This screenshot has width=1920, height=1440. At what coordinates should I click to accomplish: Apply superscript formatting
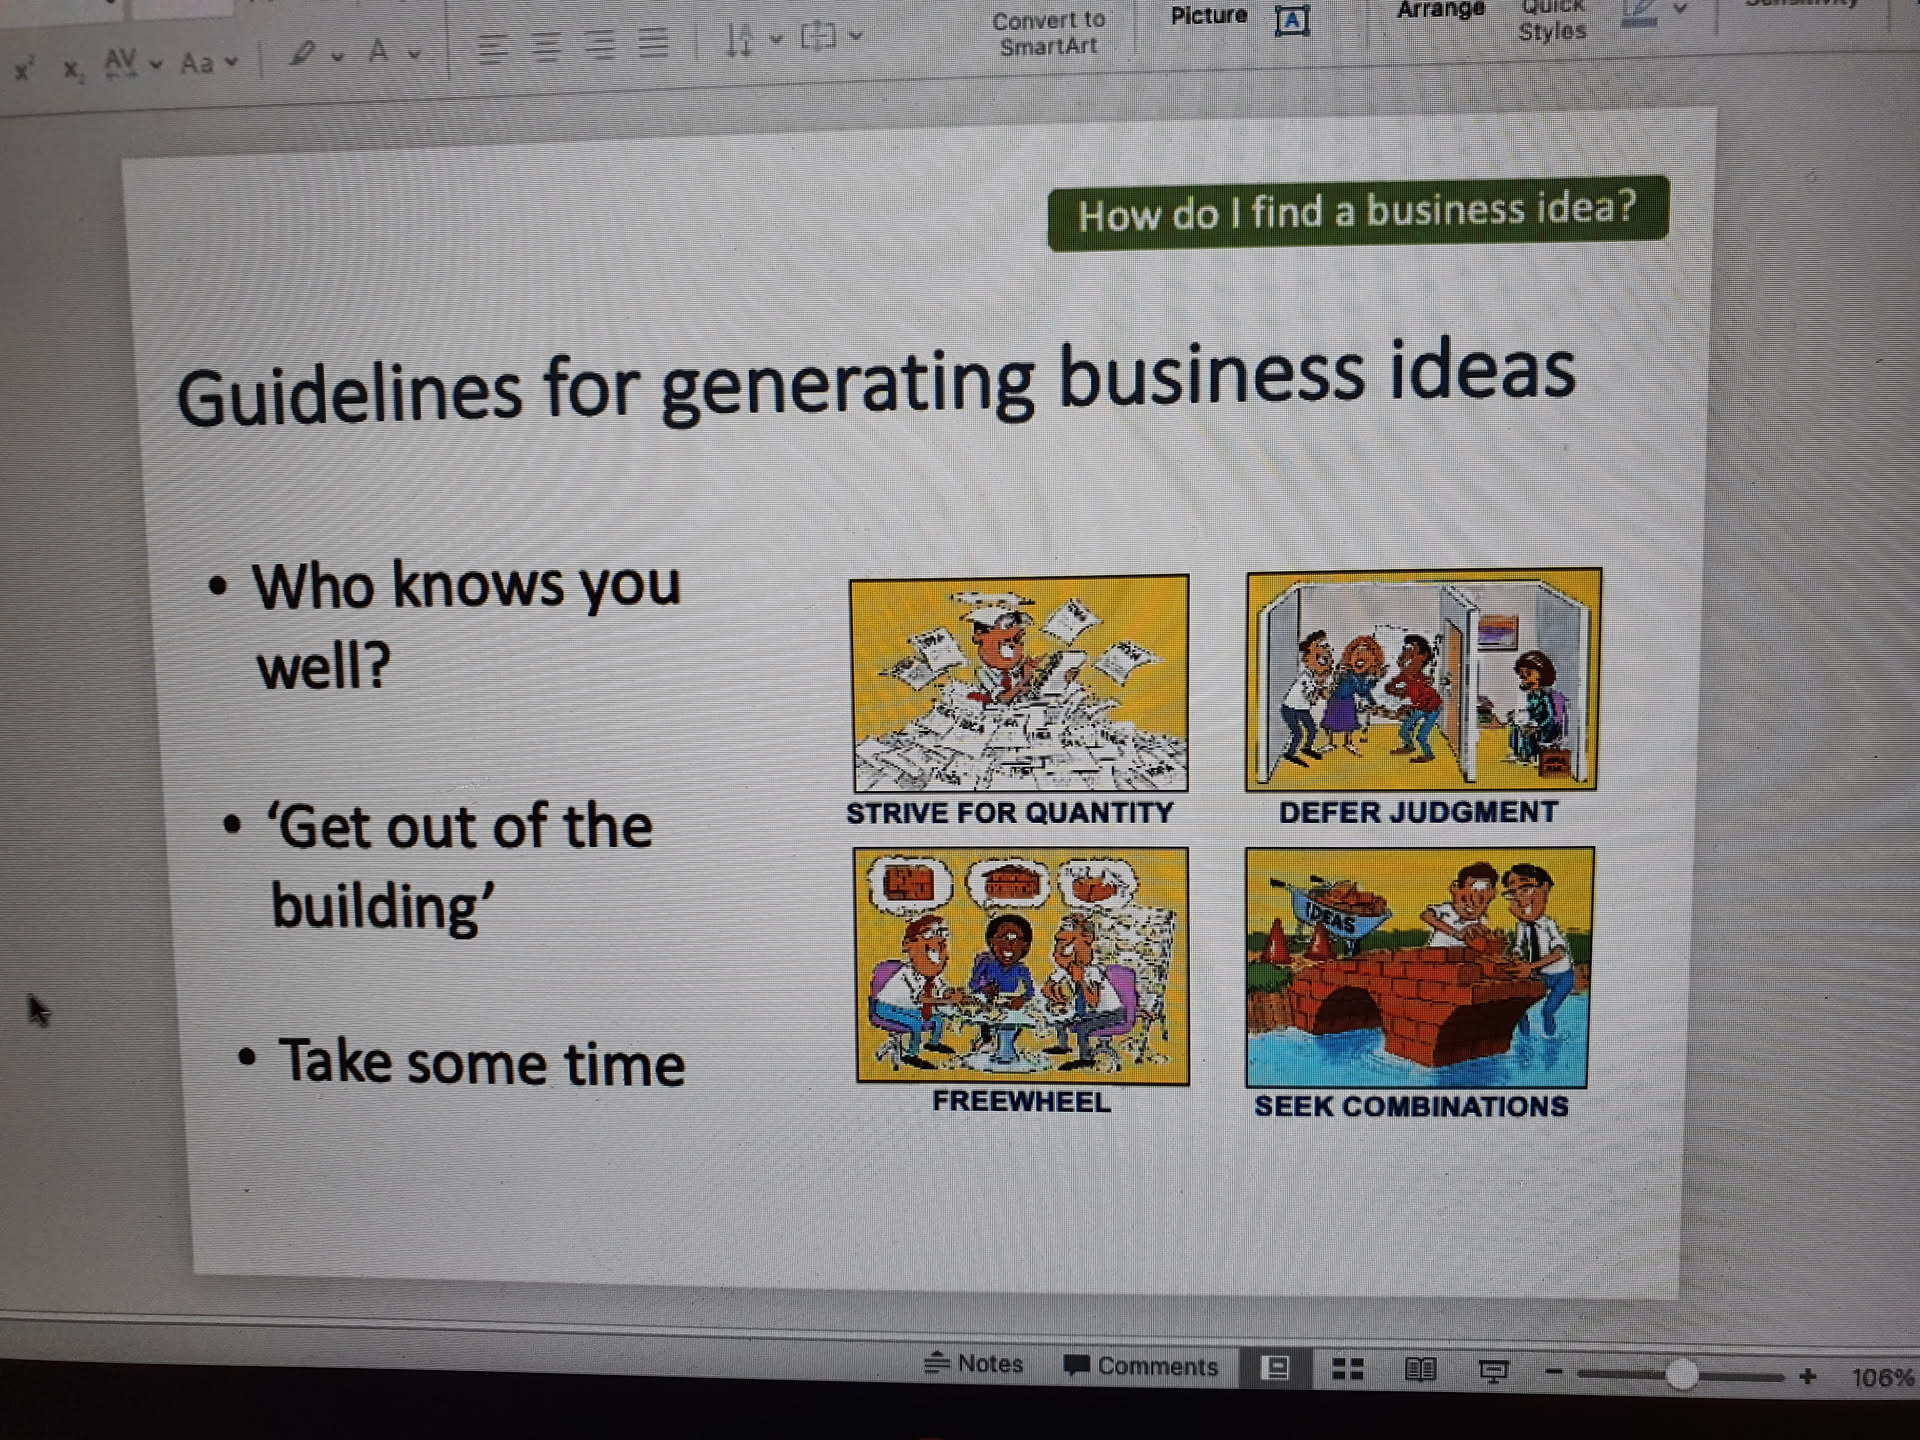tap(24, 68)
